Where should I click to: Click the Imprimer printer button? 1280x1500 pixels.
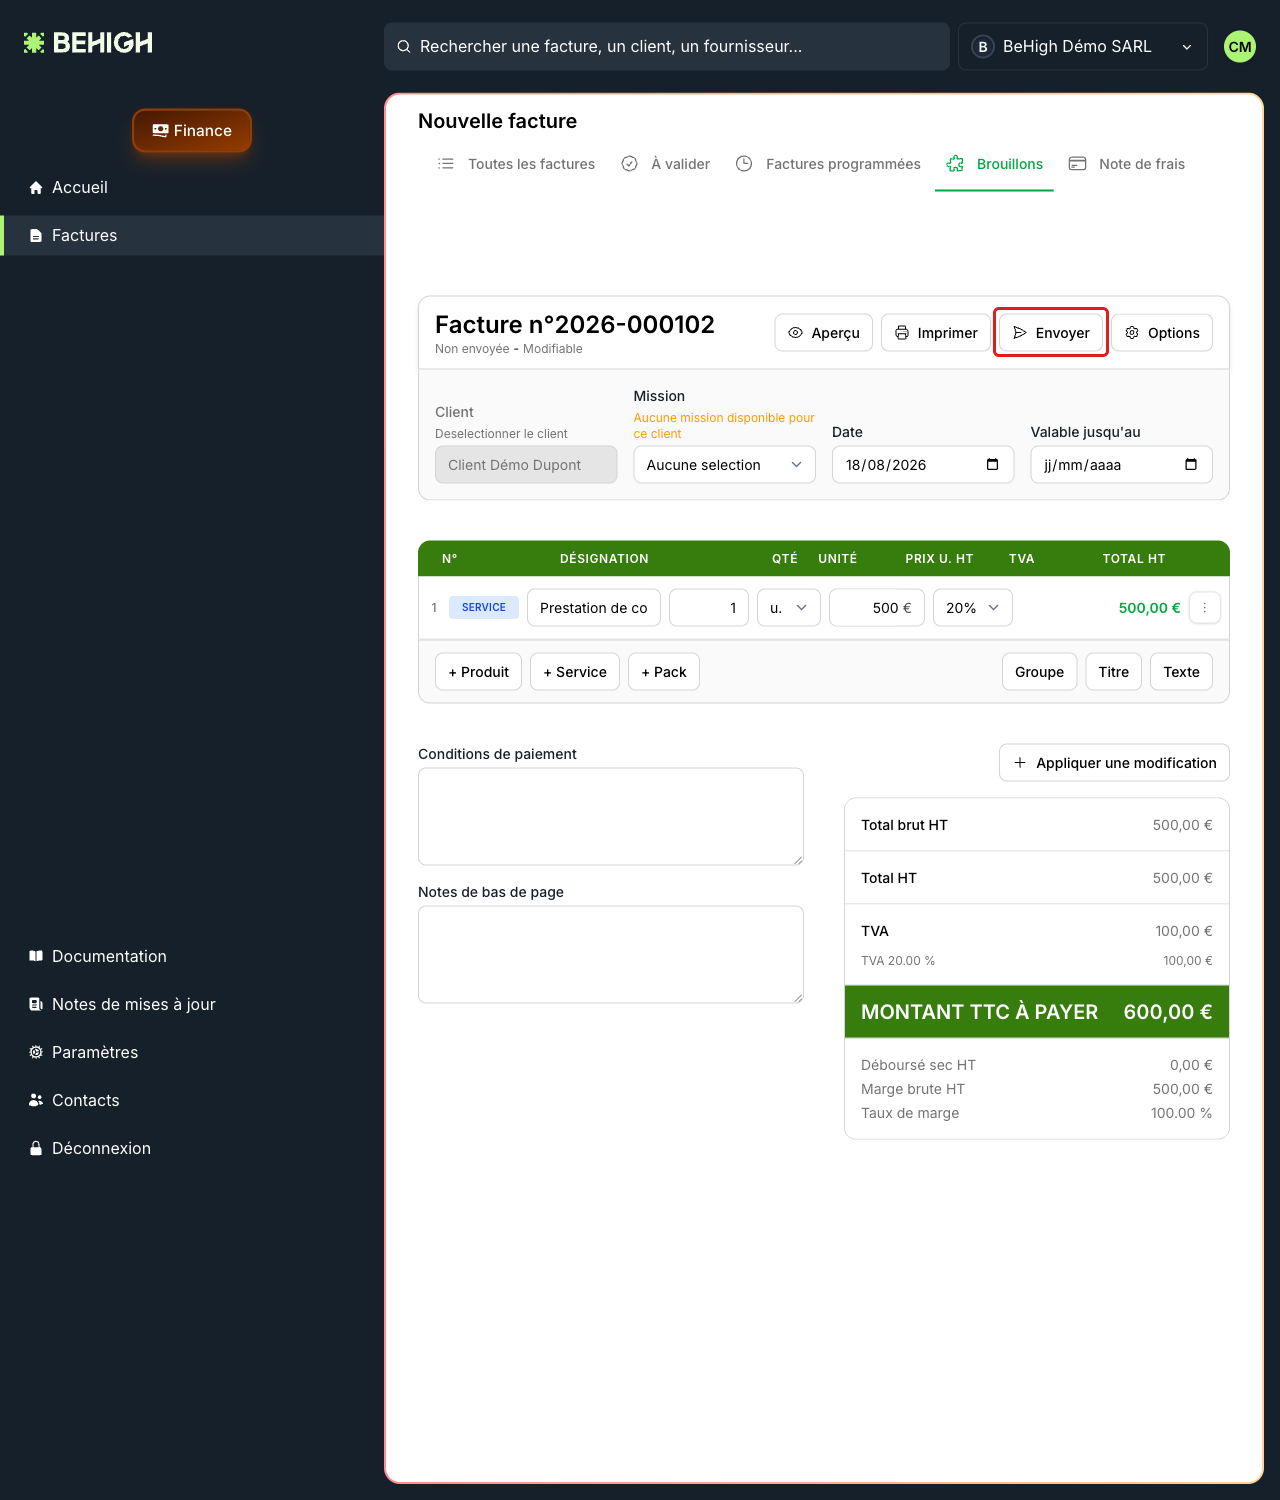(x=935, y=333)
